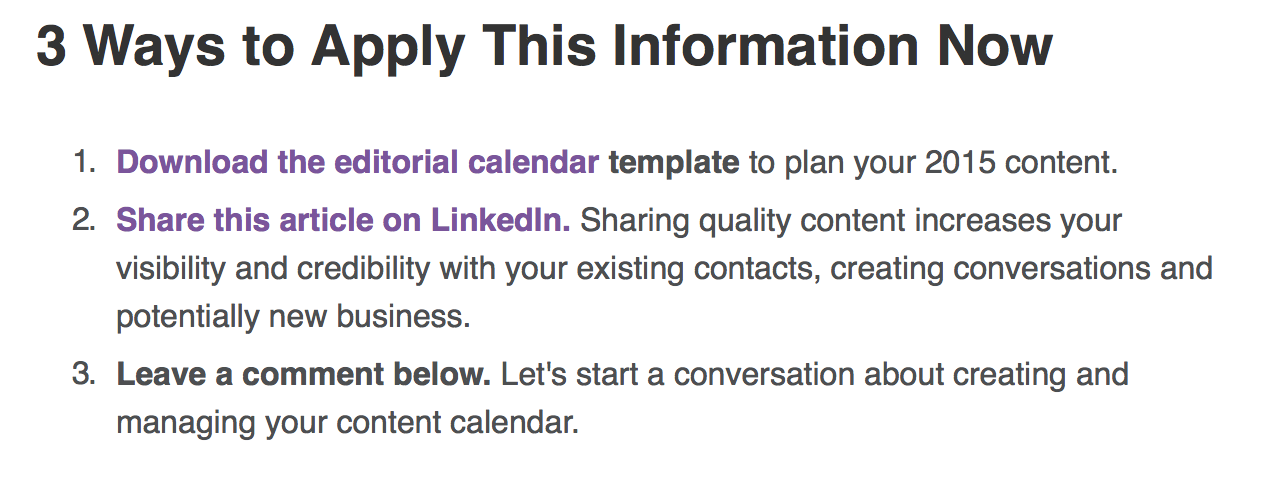The width and height of the screenshot is (1278, 496).
Task: Click the bold word template
Action: click(674, 163)
